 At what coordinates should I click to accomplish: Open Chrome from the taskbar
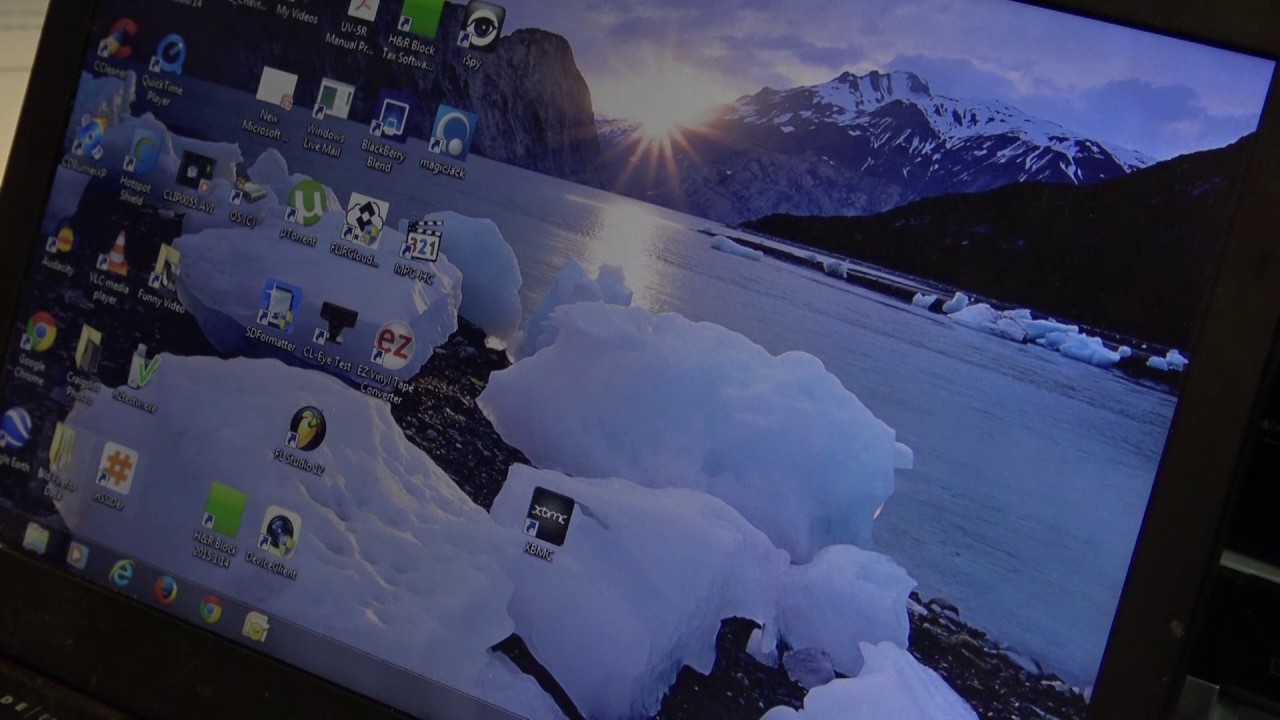[210, 608]
